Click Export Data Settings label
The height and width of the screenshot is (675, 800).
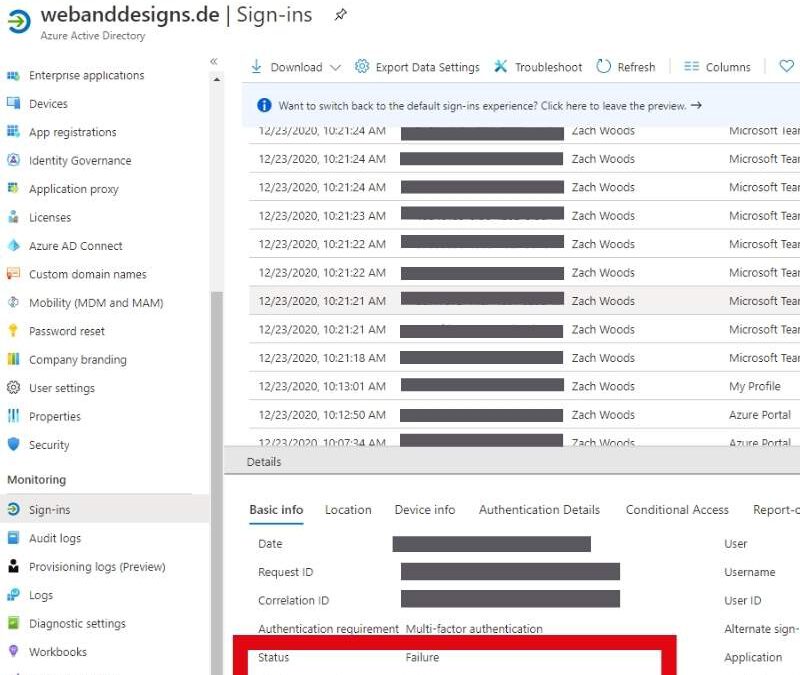[428, 67]
